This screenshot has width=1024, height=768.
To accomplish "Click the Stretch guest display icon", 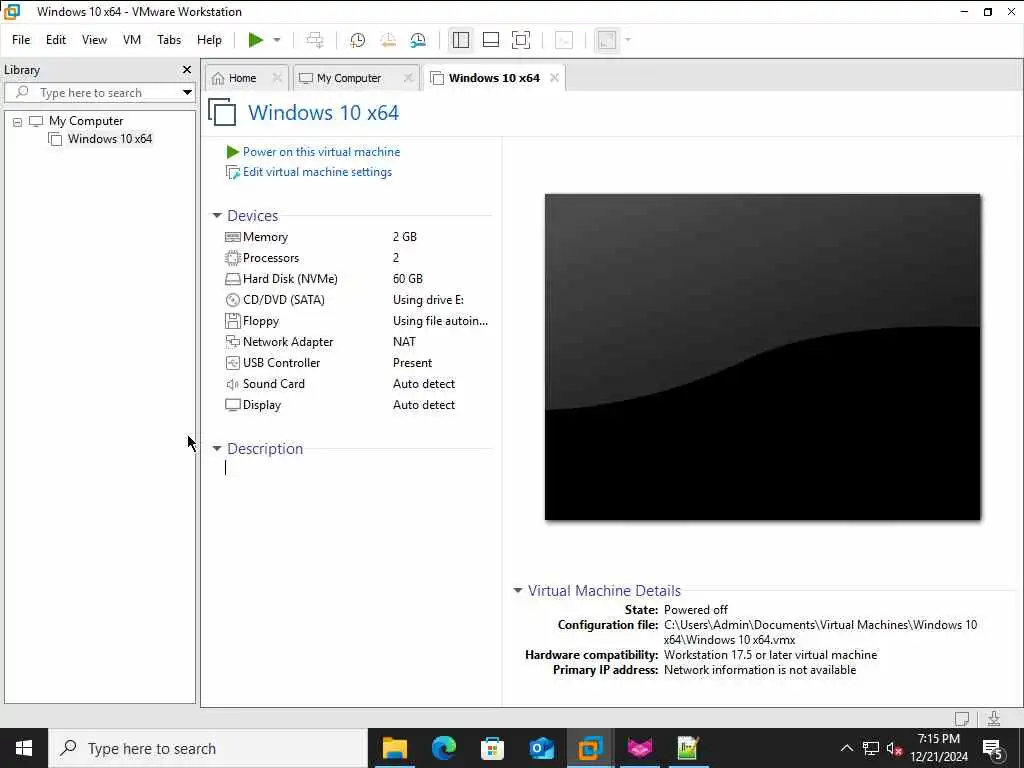I will [607, 40].
